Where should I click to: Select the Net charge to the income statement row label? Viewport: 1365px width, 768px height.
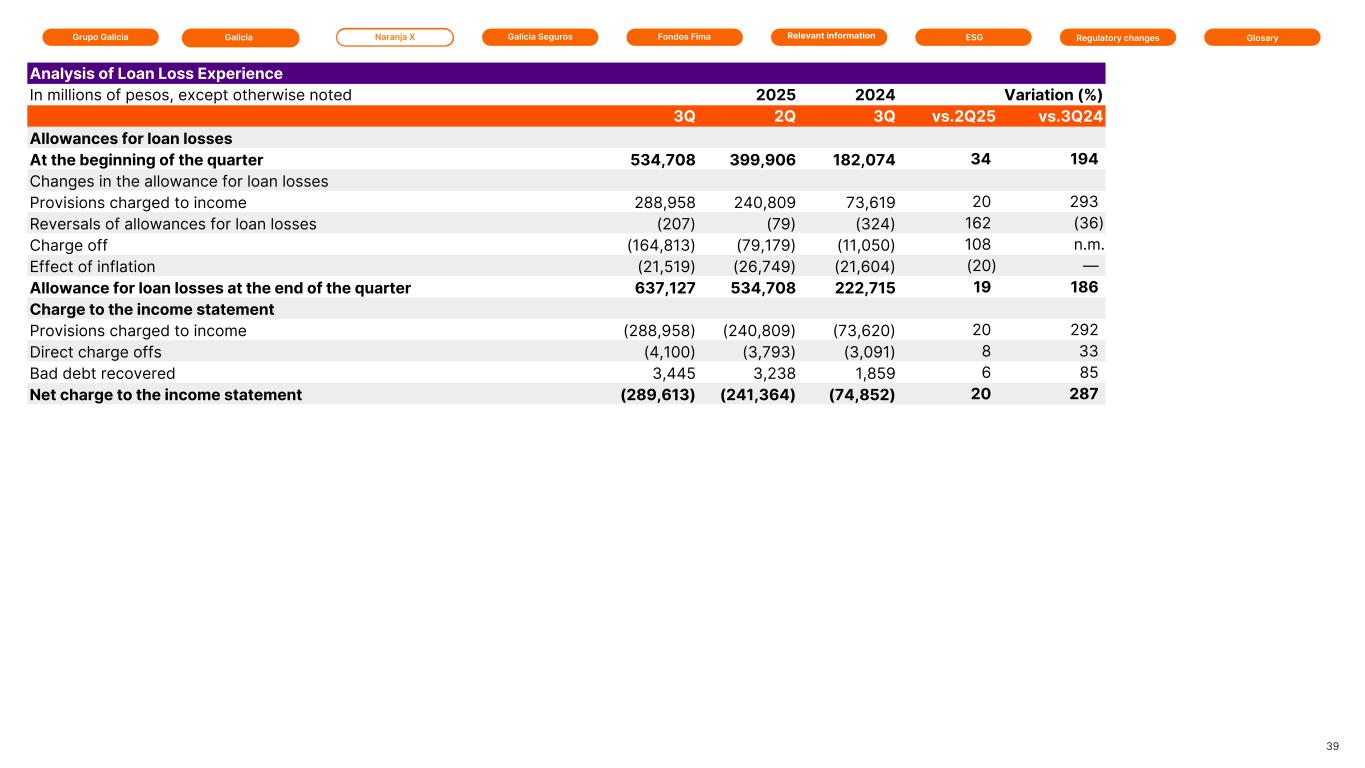click(166, 394)
